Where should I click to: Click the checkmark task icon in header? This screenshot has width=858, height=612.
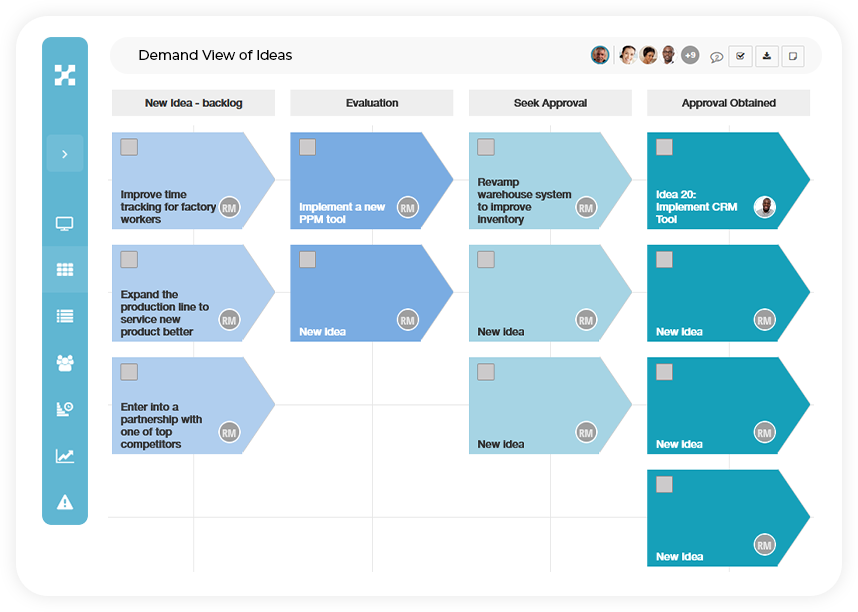pos(740,56)
